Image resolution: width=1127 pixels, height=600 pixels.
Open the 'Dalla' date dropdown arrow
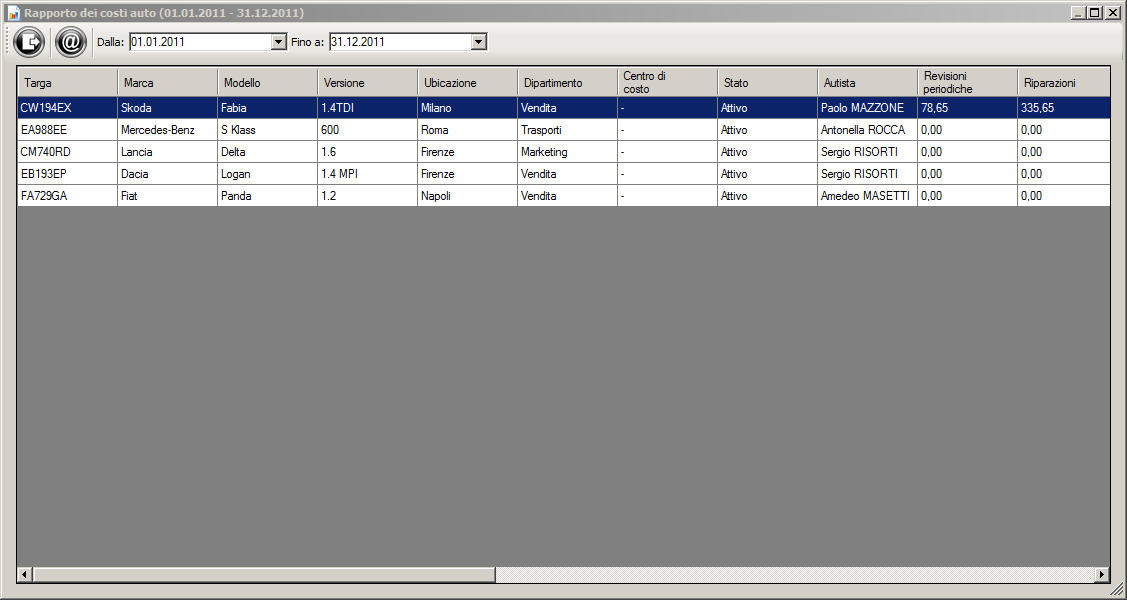(x=279, y=42)
